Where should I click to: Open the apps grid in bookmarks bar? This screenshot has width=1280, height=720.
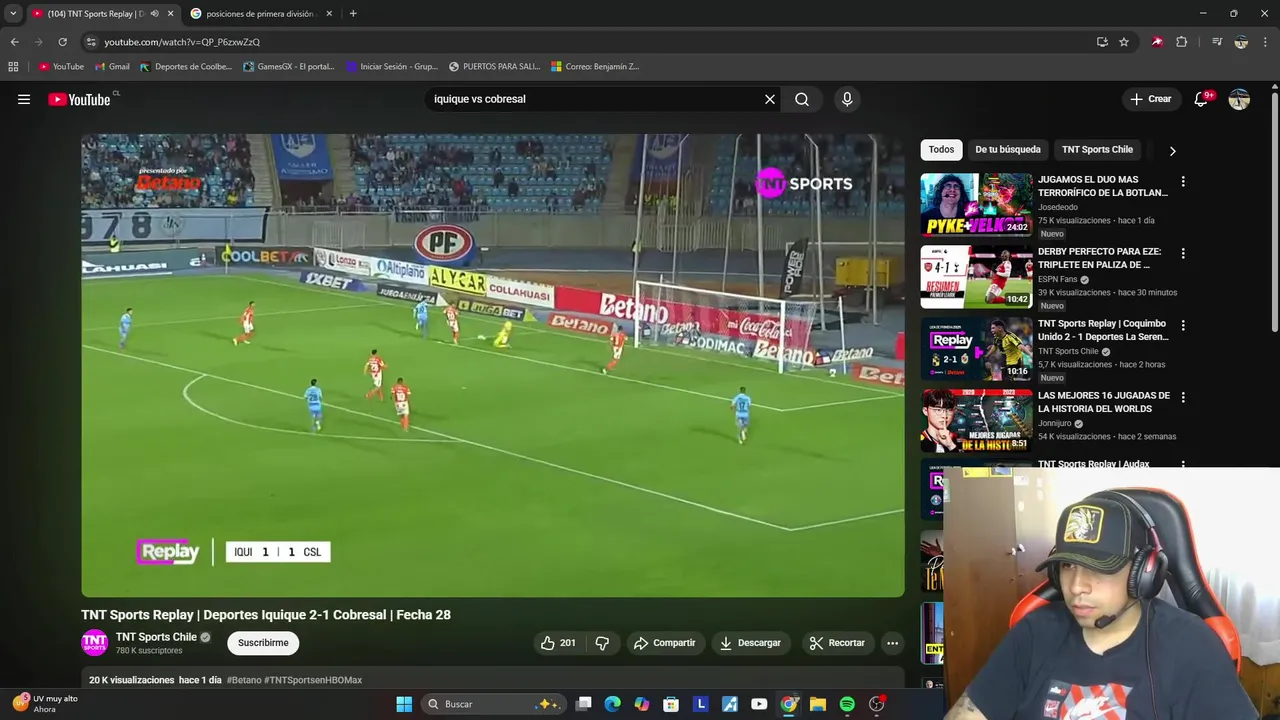[x=13, y=67]
